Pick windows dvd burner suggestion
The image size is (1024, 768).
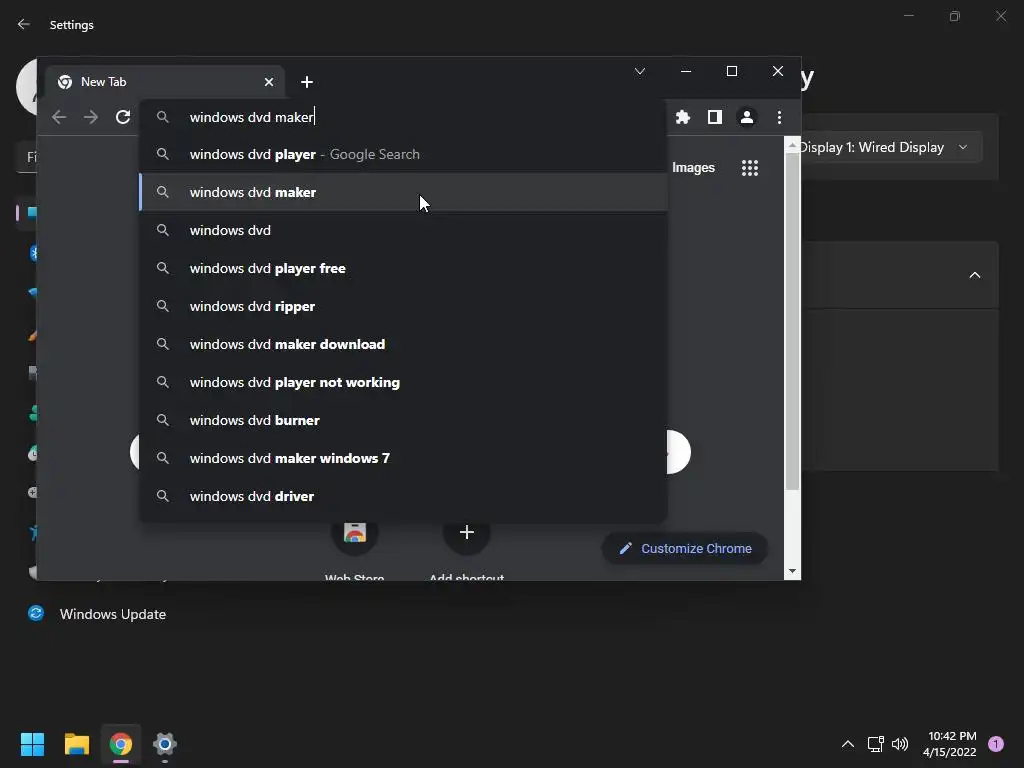pyautogui.click(x=404, y=420)
